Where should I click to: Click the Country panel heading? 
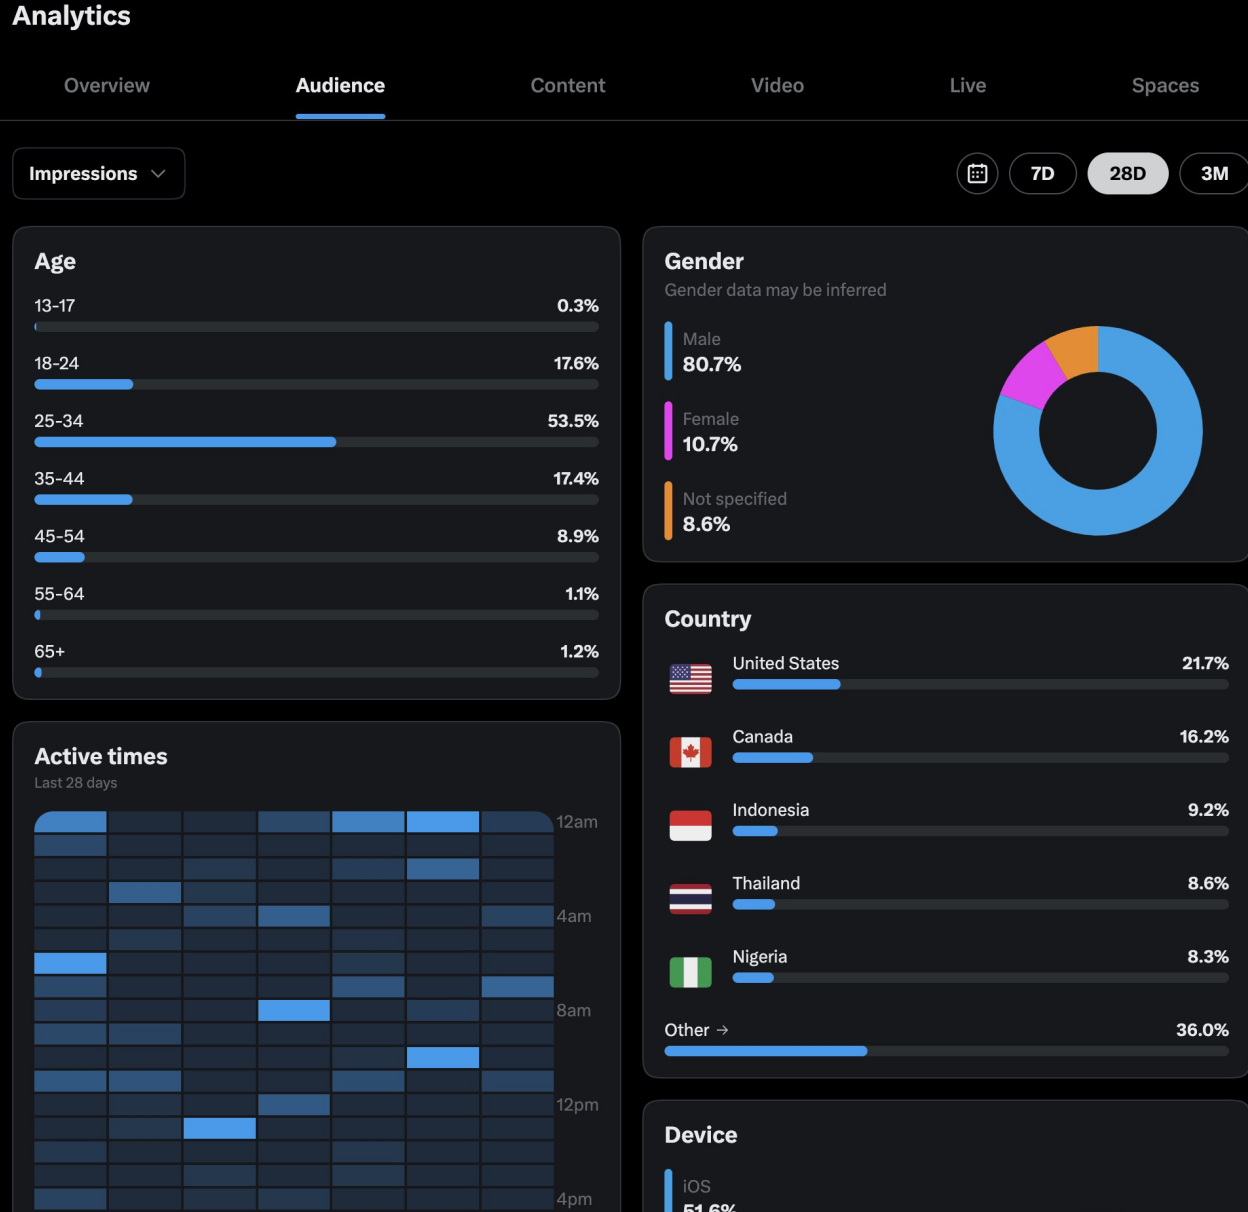click(708, 619)
